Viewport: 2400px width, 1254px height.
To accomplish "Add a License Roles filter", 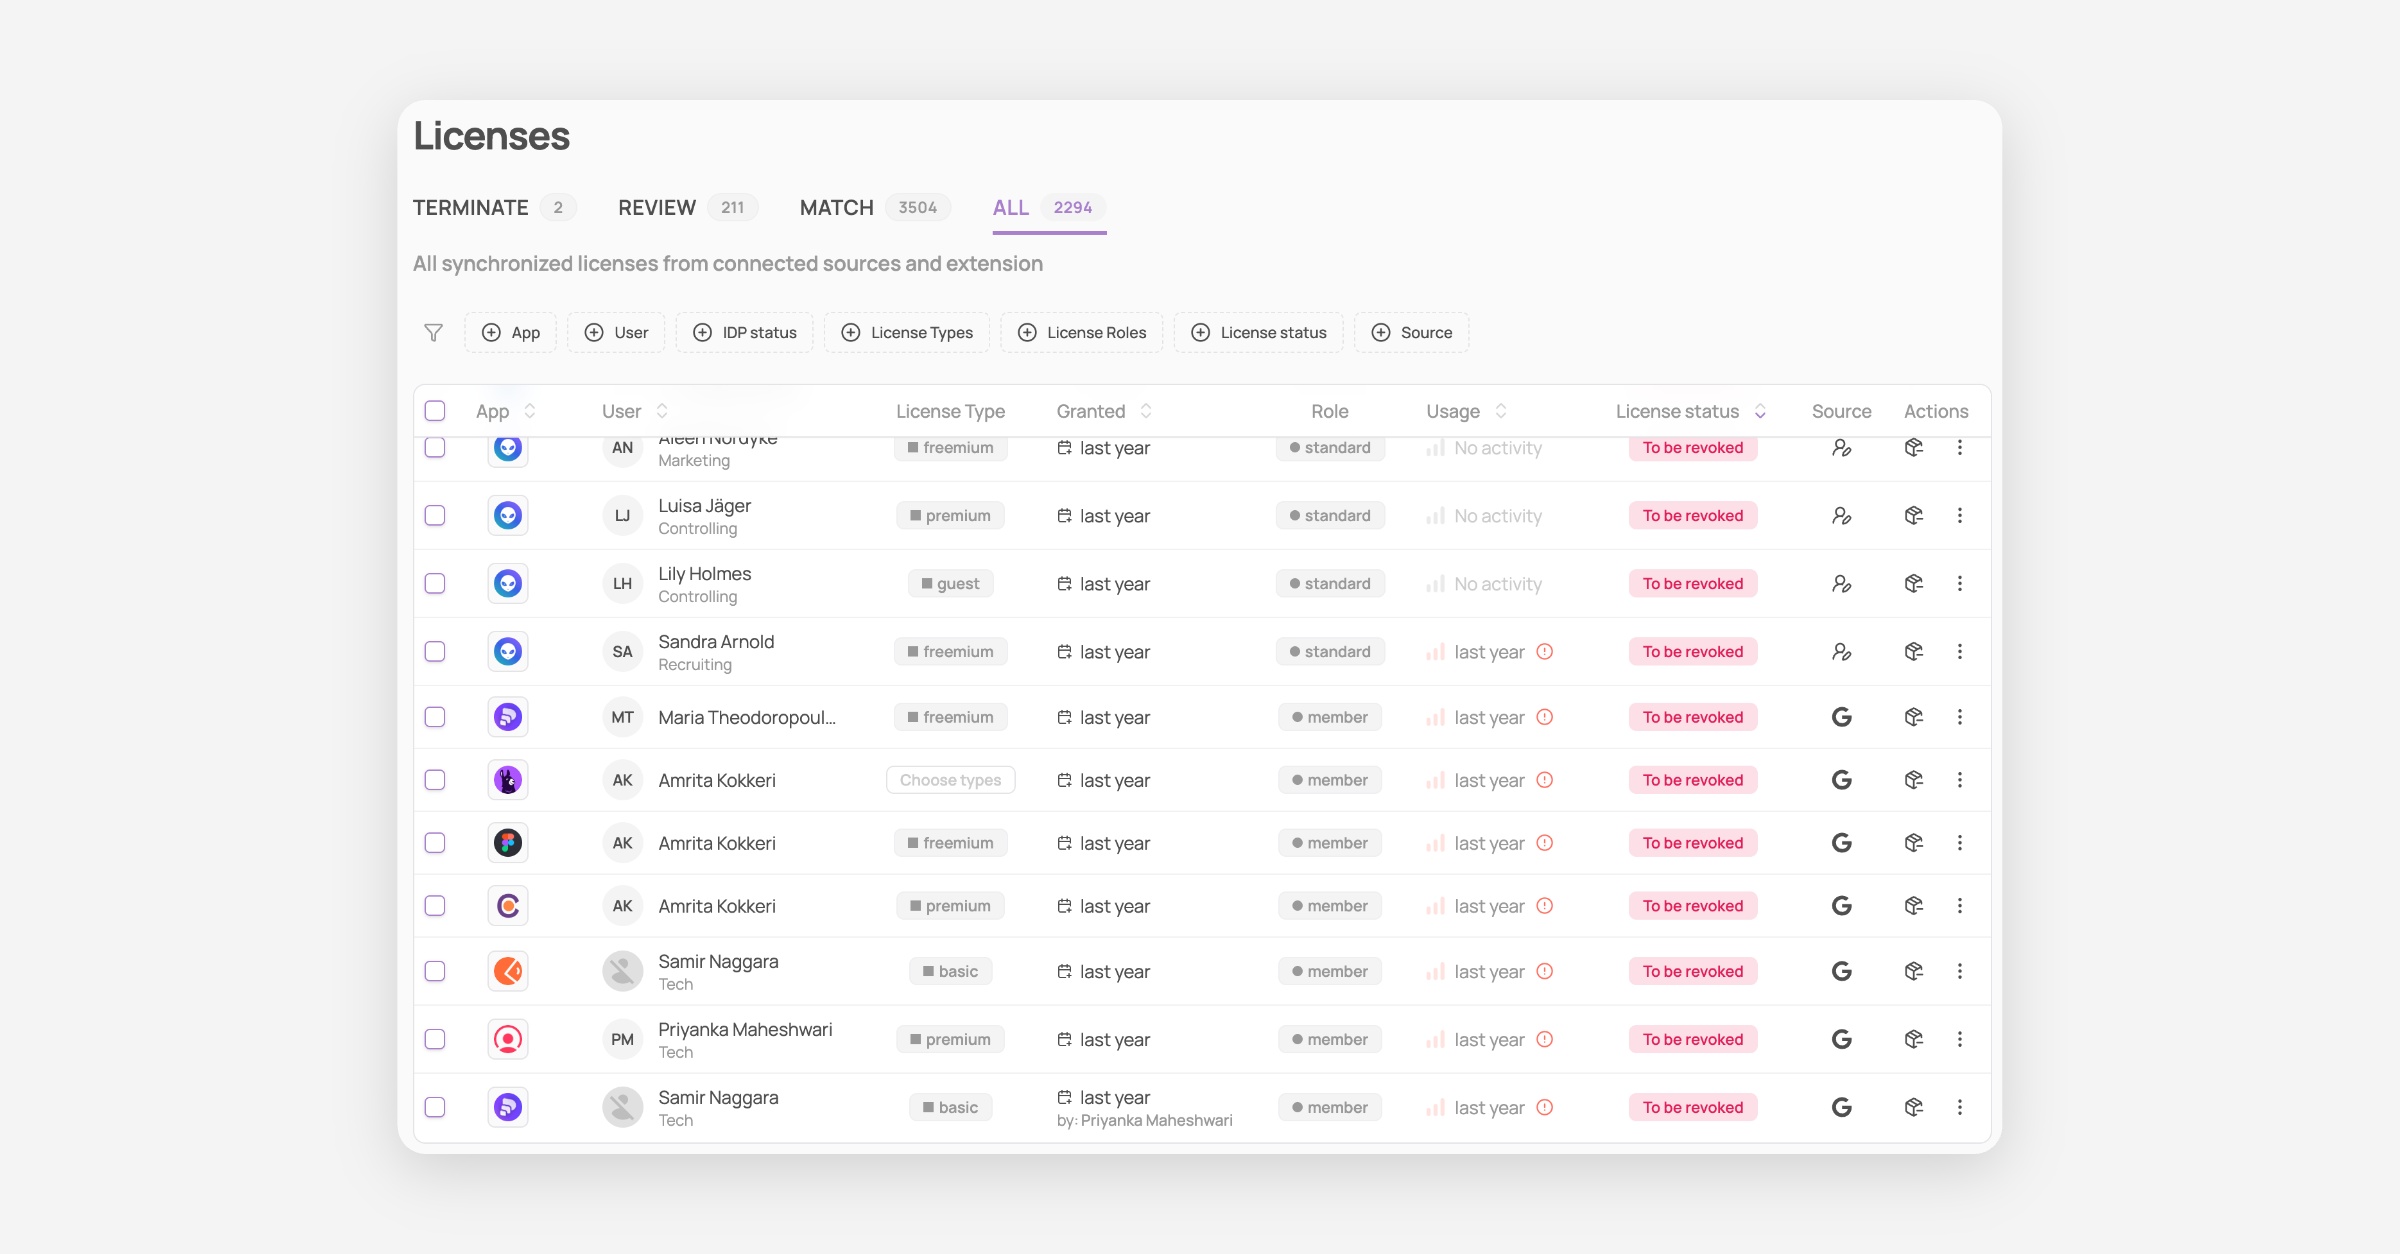I will [x=1081, y=333].
